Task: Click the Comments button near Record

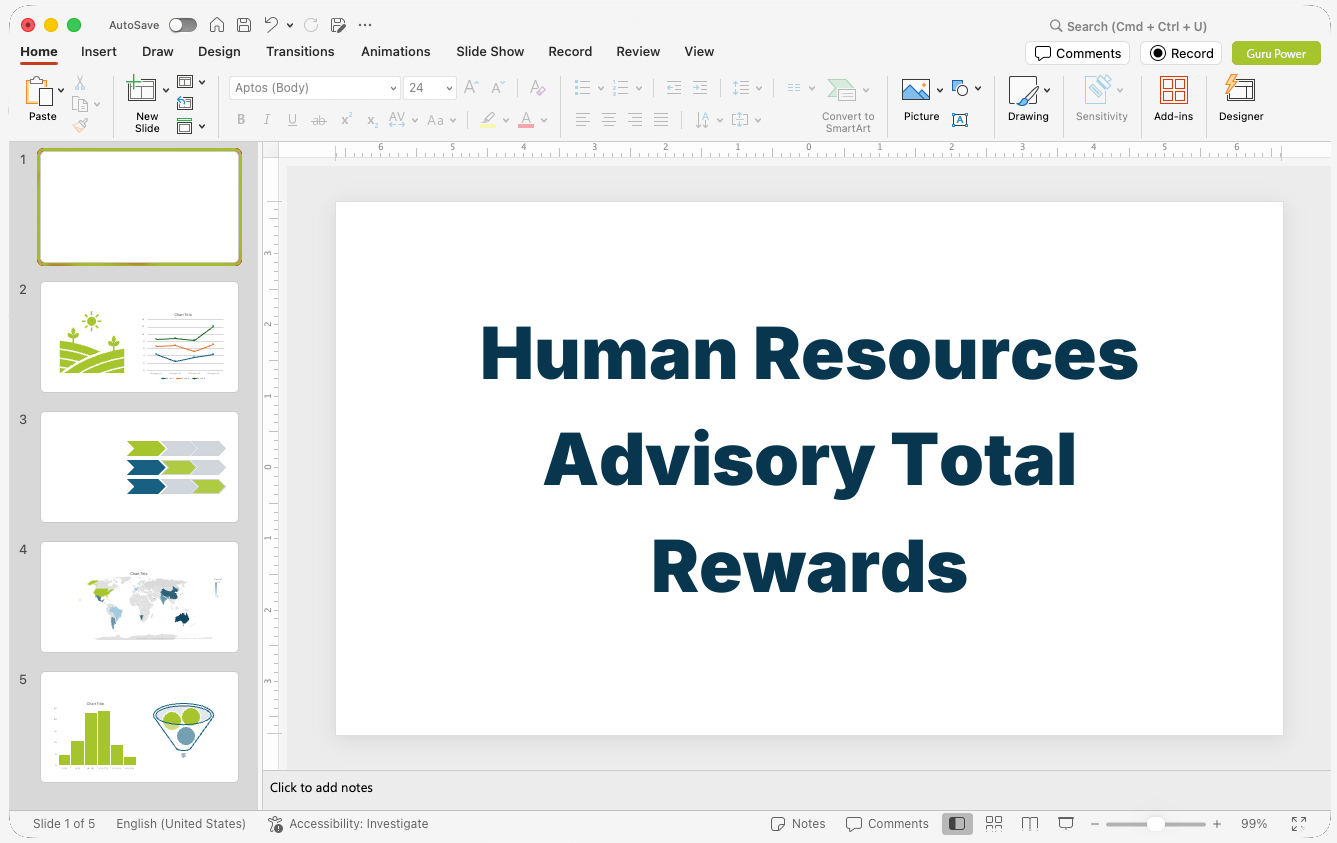Action: pos(1077,53)
